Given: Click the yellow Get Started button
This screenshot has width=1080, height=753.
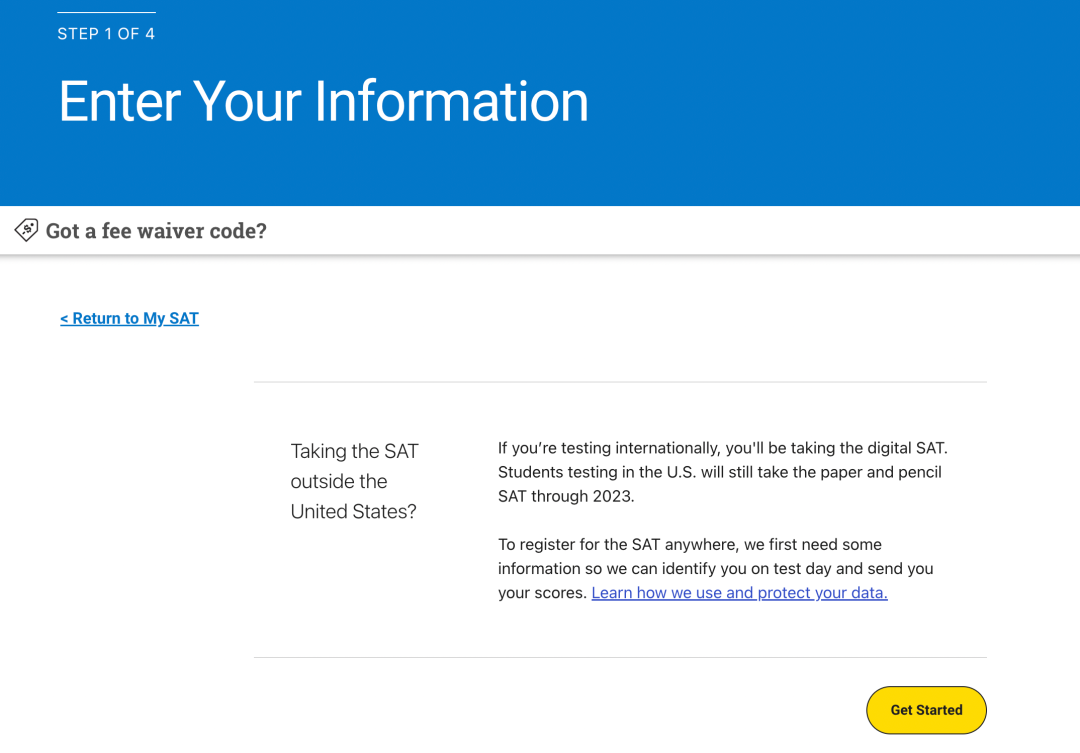Looking at the screenshot, I should [926, 710].
